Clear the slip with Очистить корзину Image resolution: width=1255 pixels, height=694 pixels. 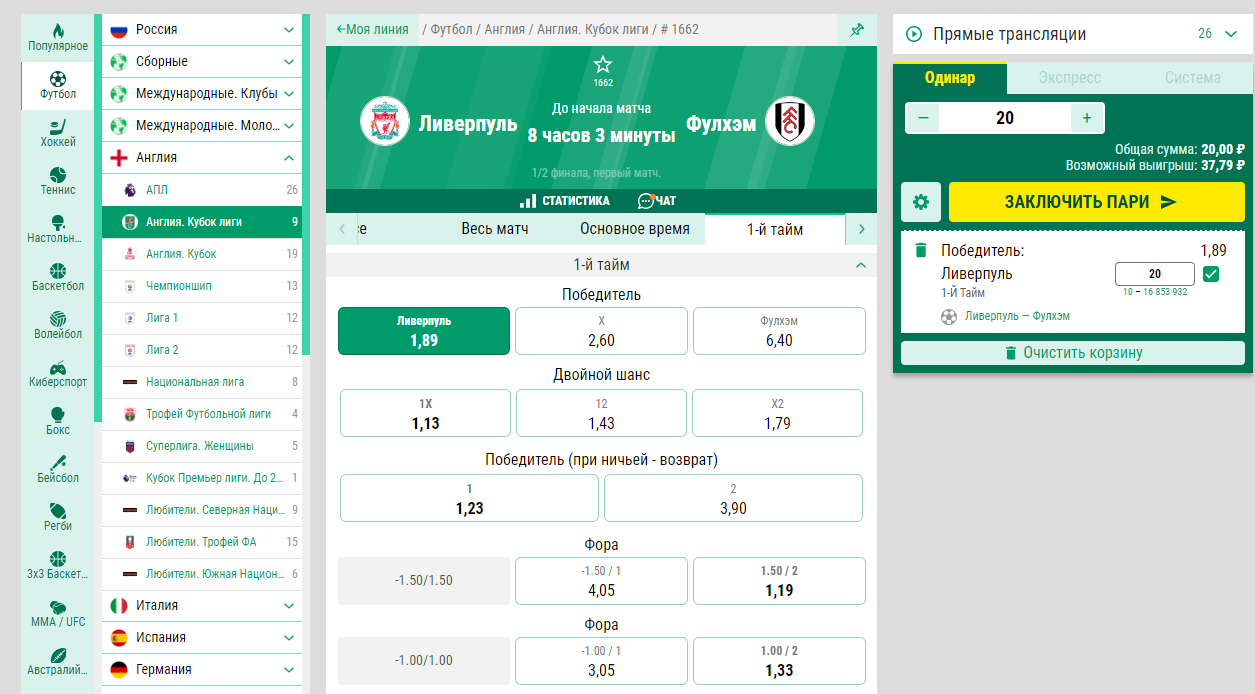[1073, 353]
